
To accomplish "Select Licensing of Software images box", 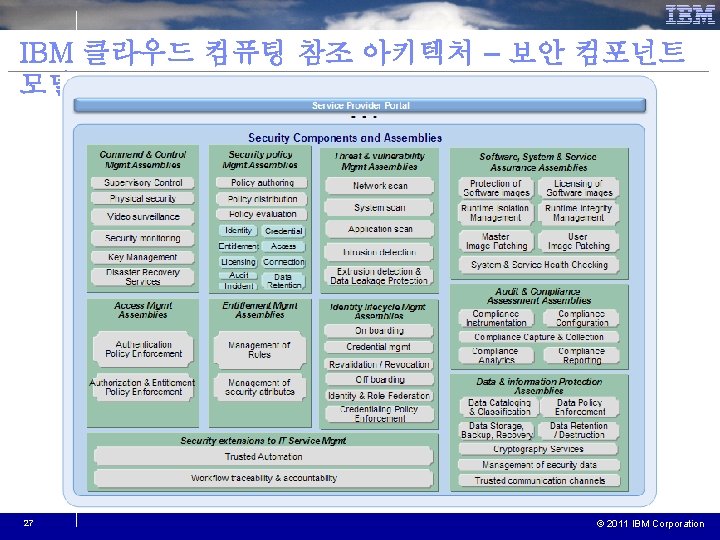I will coord(579,188).
